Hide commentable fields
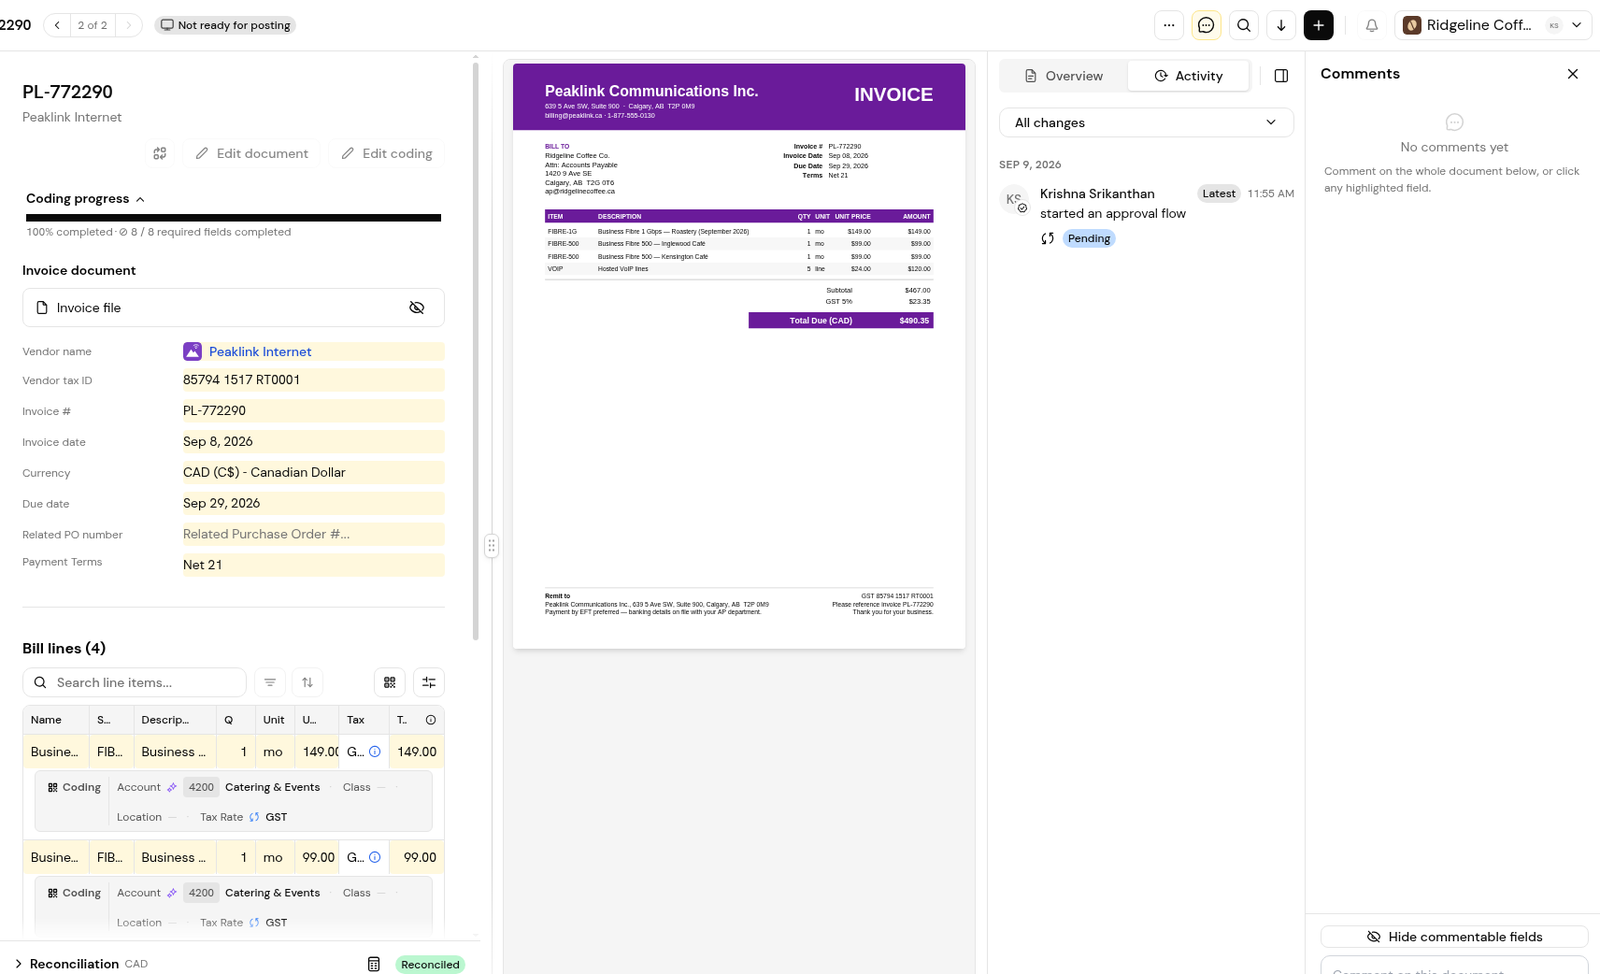 coord(1454,937)
